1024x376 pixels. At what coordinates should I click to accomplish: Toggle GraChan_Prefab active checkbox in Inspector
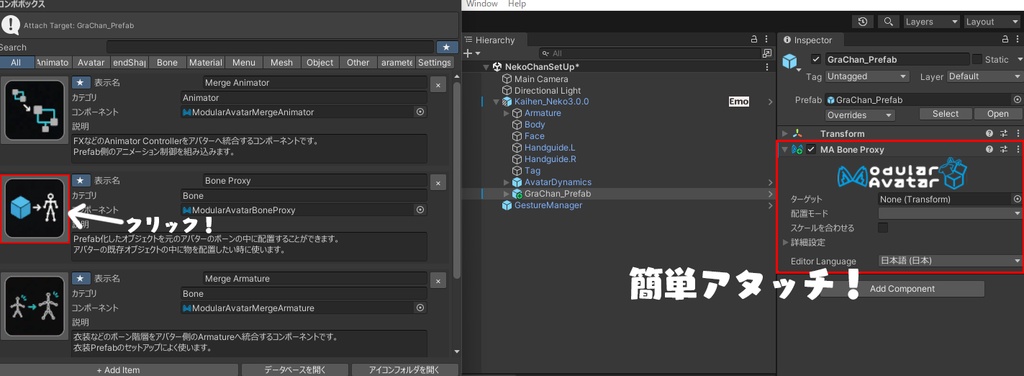816,59
